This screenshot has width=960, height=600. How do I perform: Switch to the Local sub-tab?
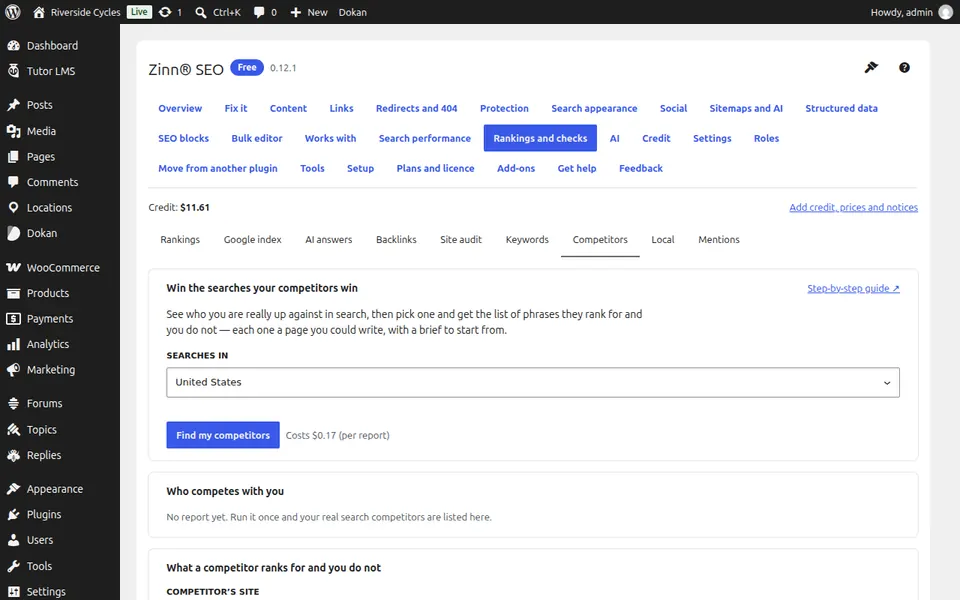click(x=662, y=239)
